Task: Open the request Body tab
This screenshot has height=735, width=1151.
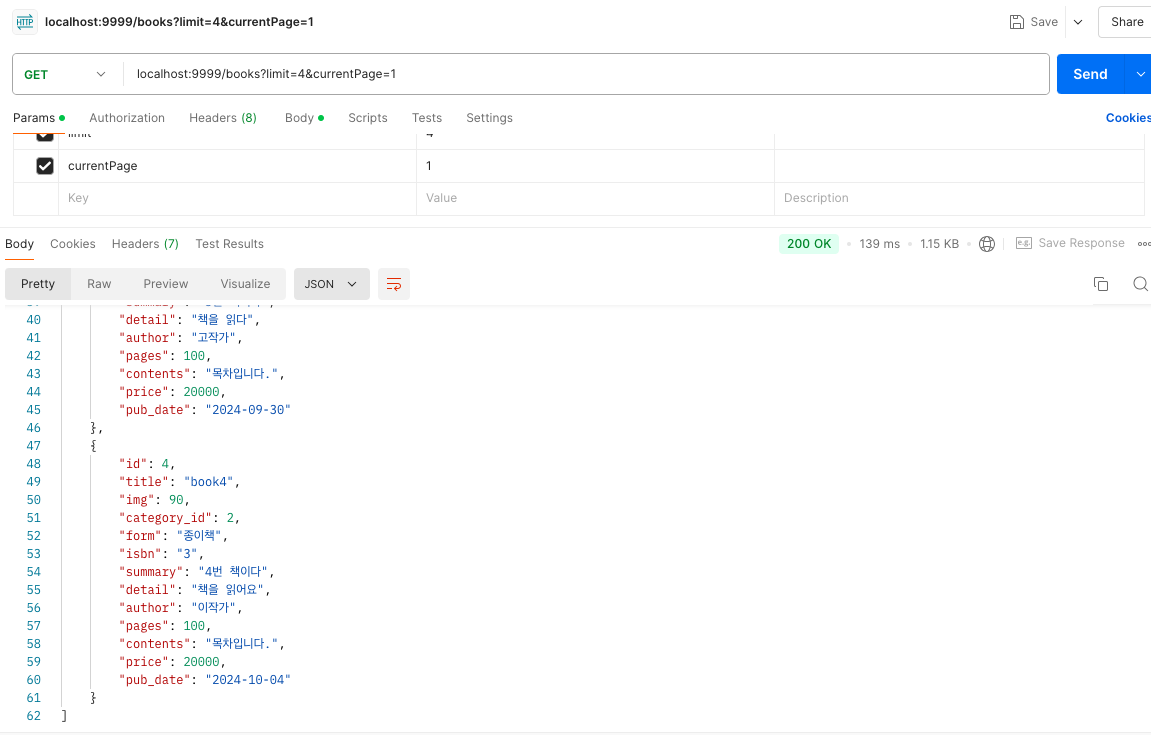Action: pos(304,117)
